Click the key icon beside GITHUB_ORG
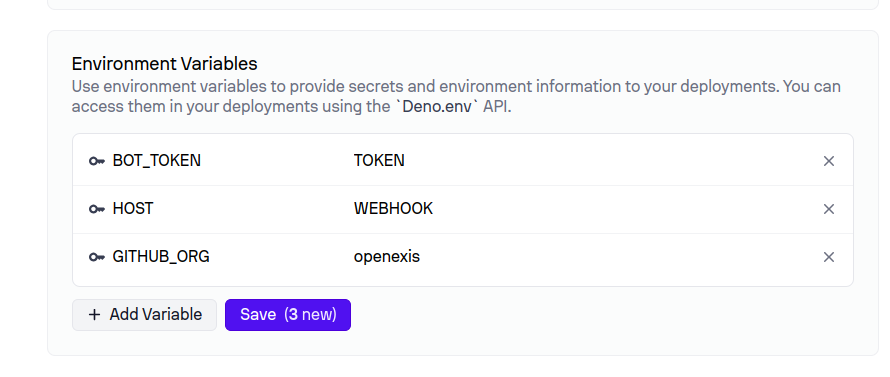 pyautogui.click(x=97, y=257)
